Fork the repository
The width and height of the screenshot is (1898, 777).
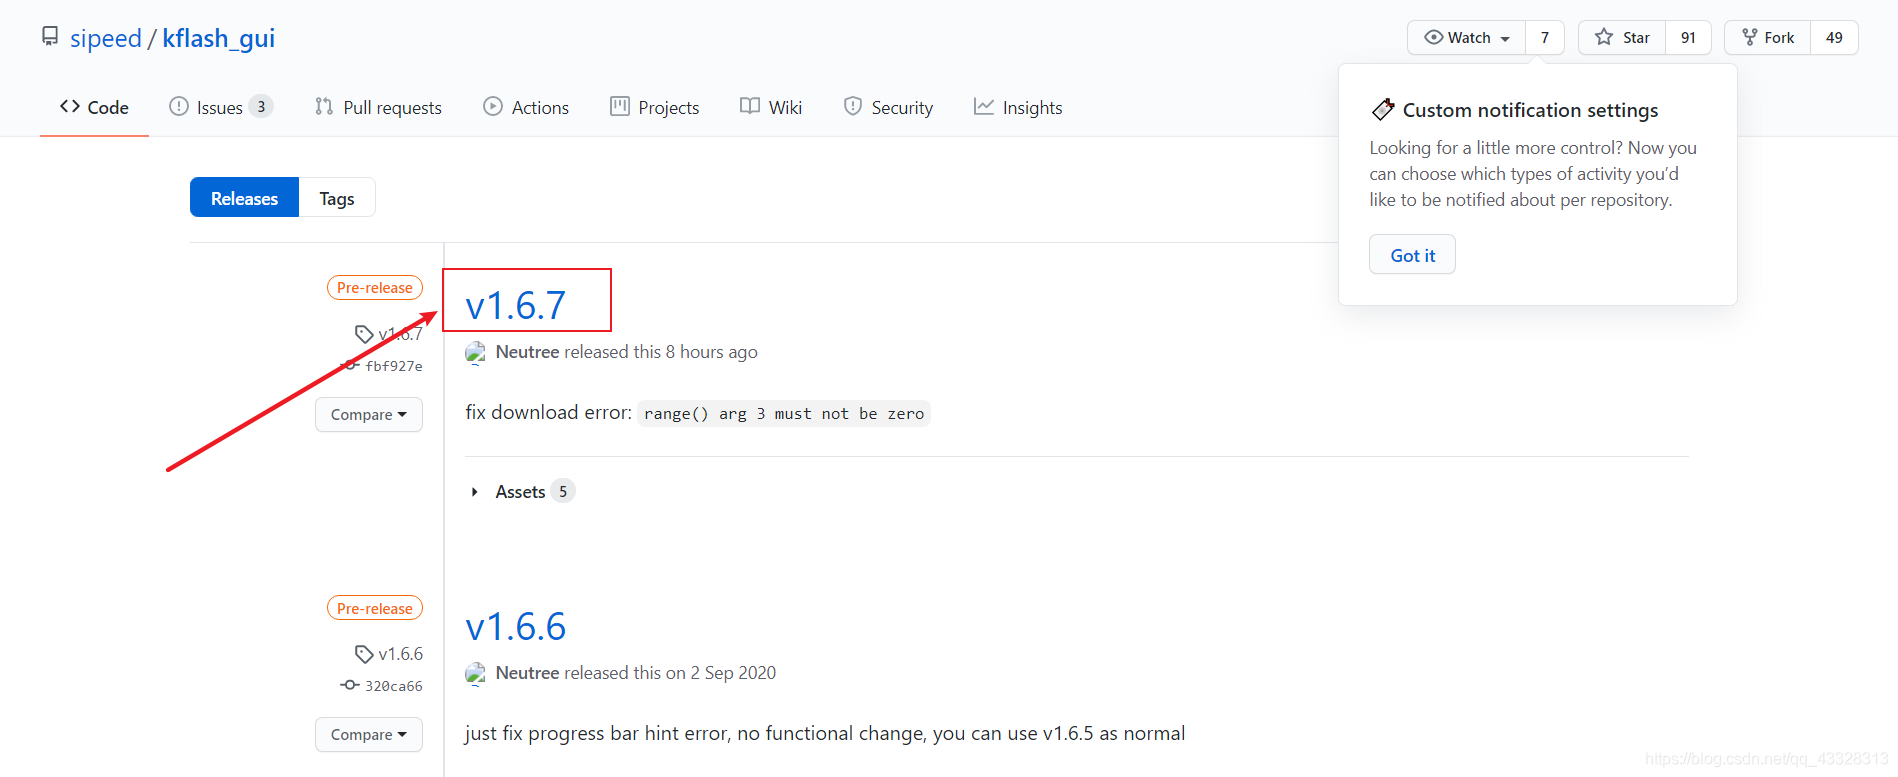(x=1768, y=37)
